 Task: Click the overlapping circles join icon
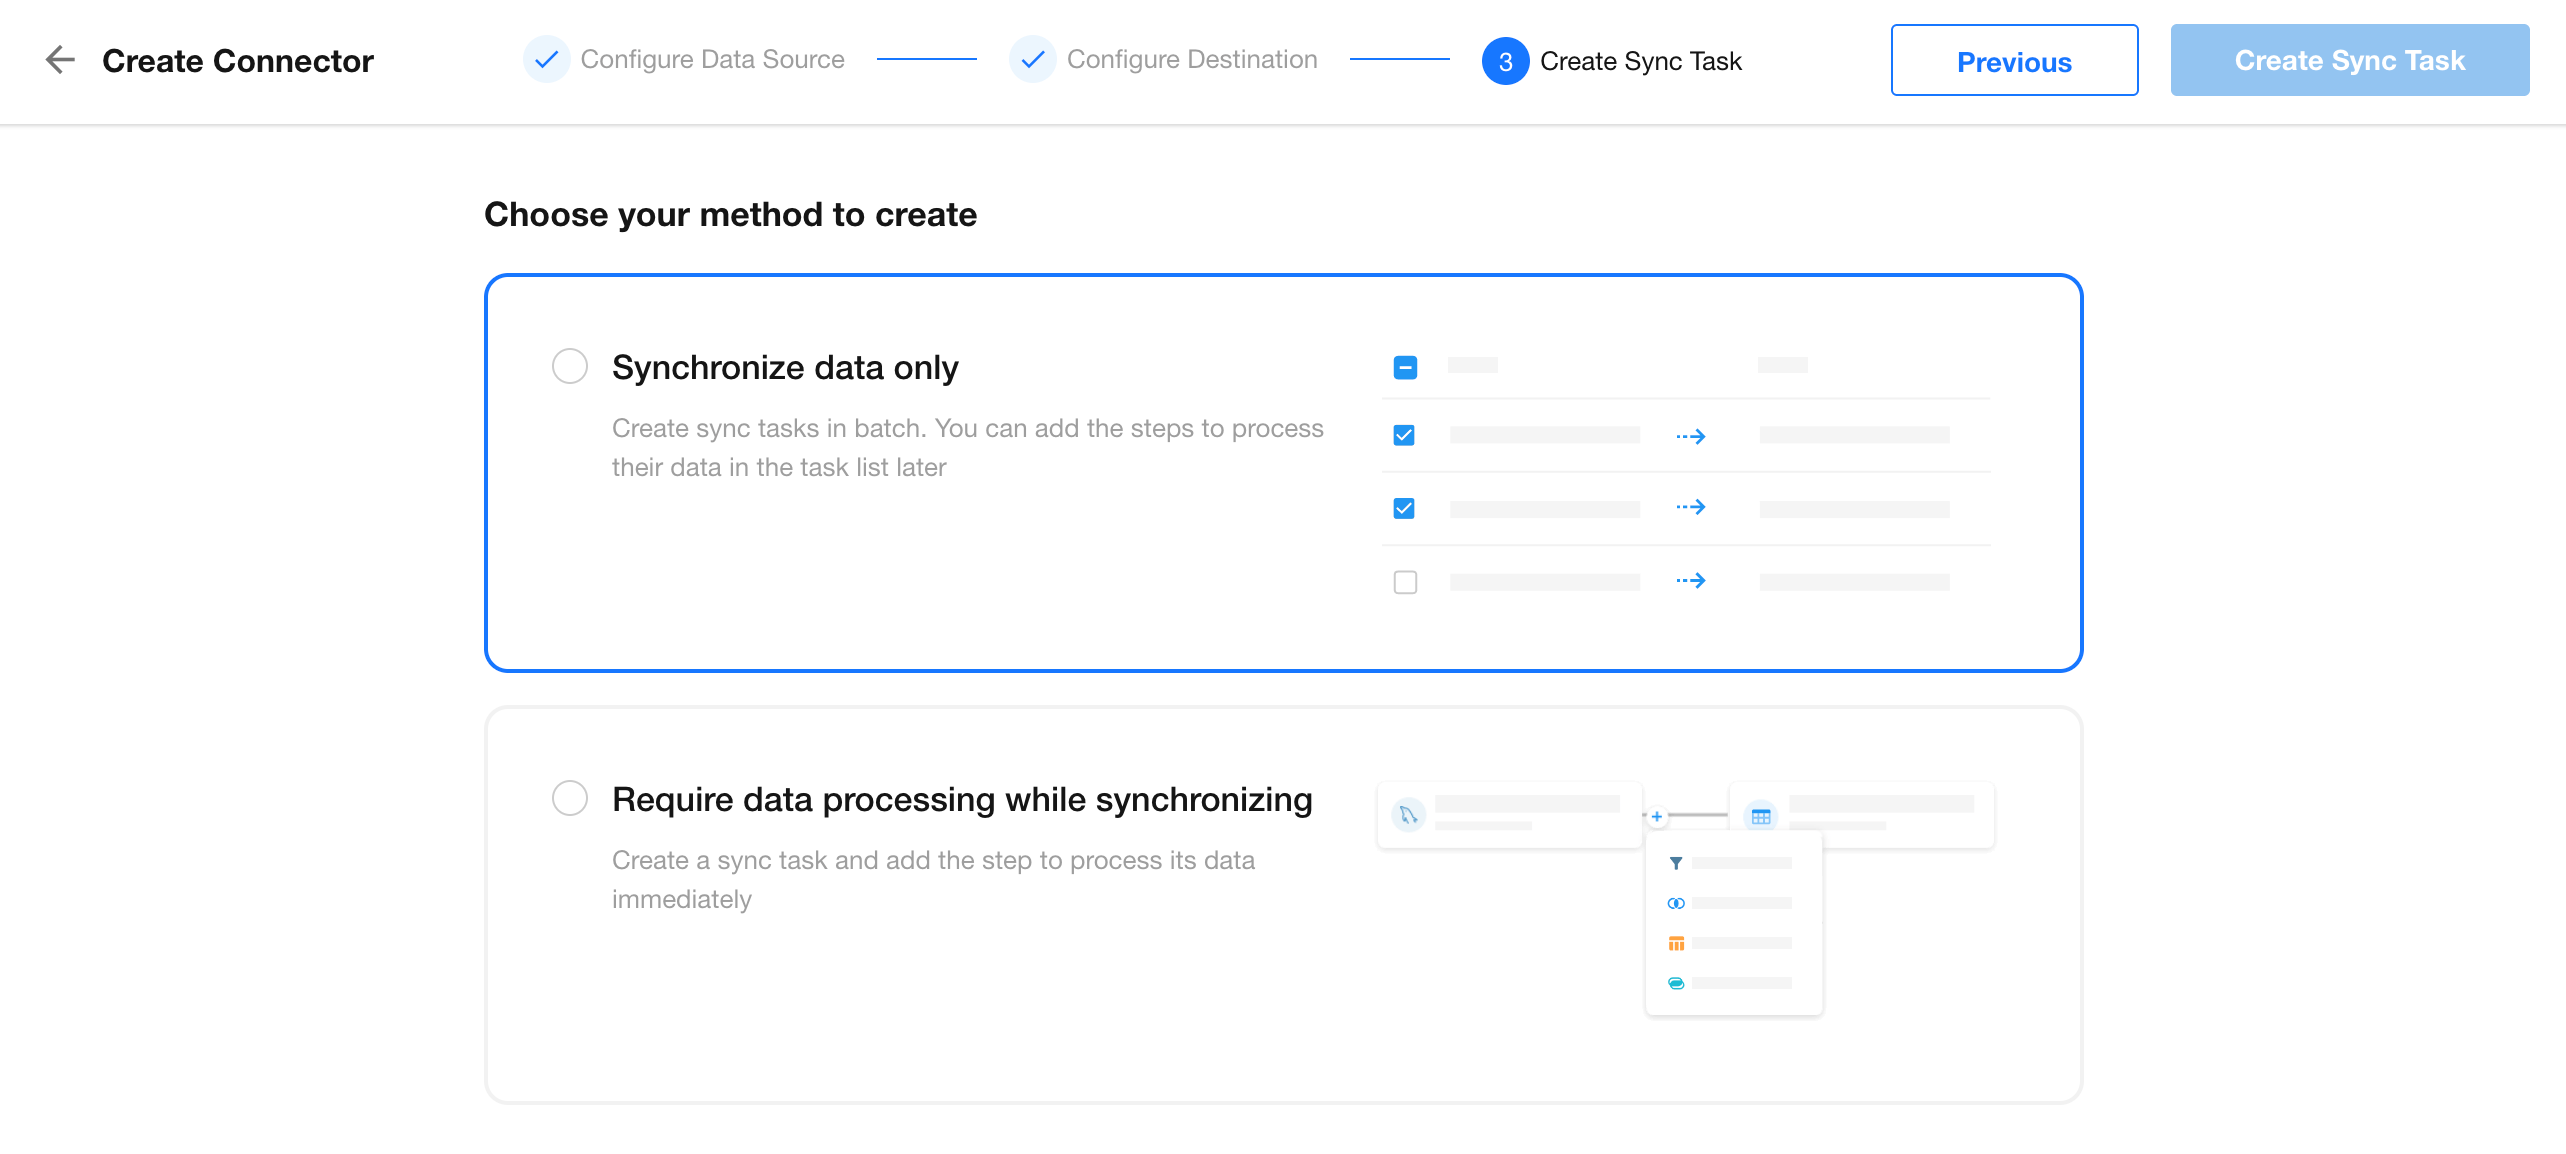tap(1676, 903)
